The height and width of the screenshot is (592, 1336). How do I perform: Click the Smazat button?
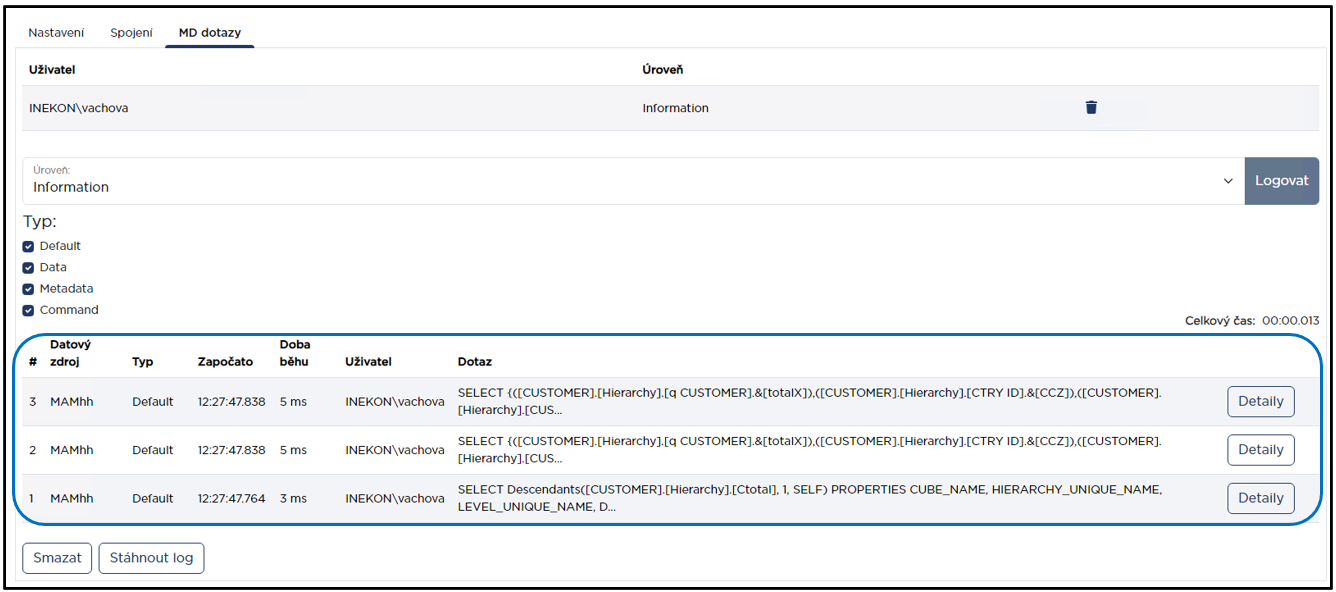click(58, 558)
